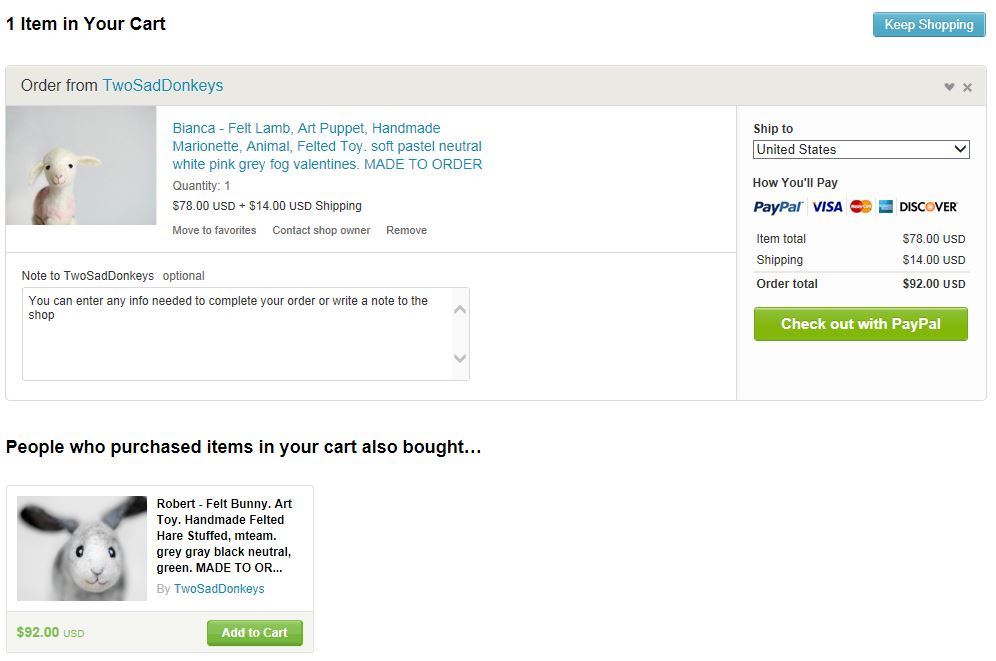
Task: Click the note scroll up arrow
Action: (460, 309)
